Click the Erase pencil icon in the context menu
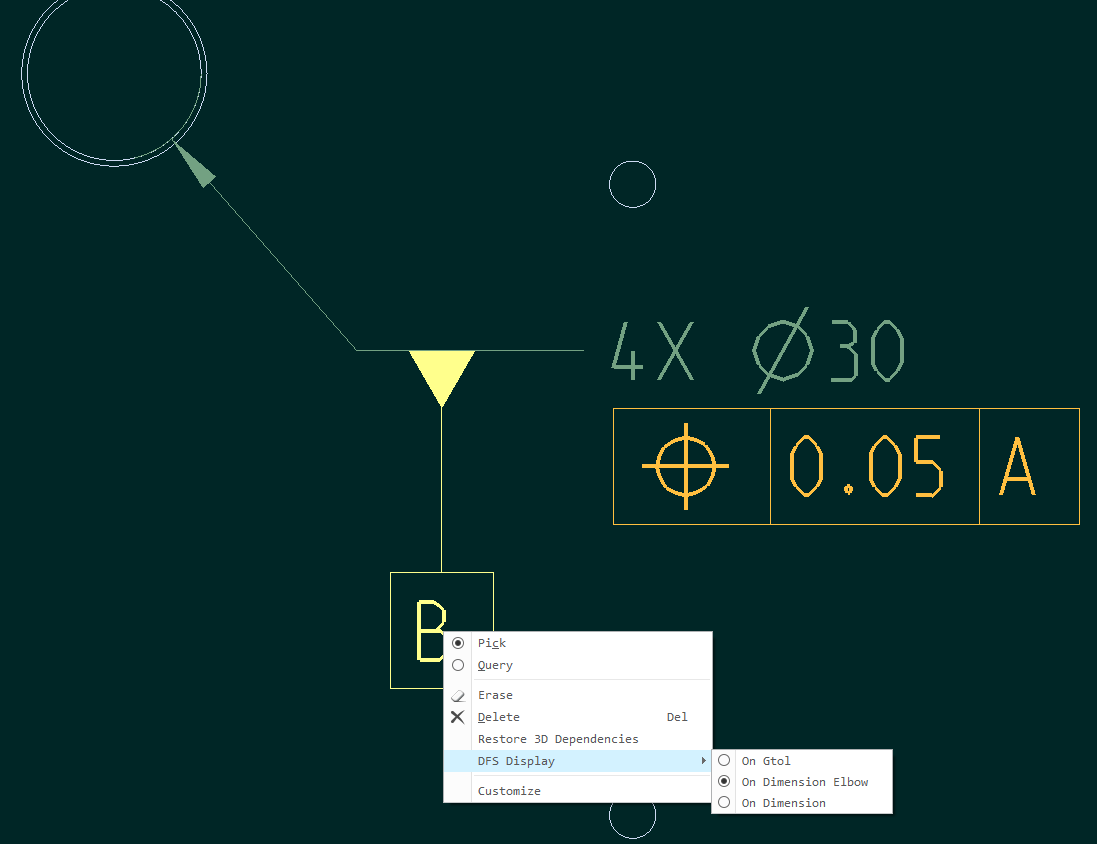 tap(458, 695)
